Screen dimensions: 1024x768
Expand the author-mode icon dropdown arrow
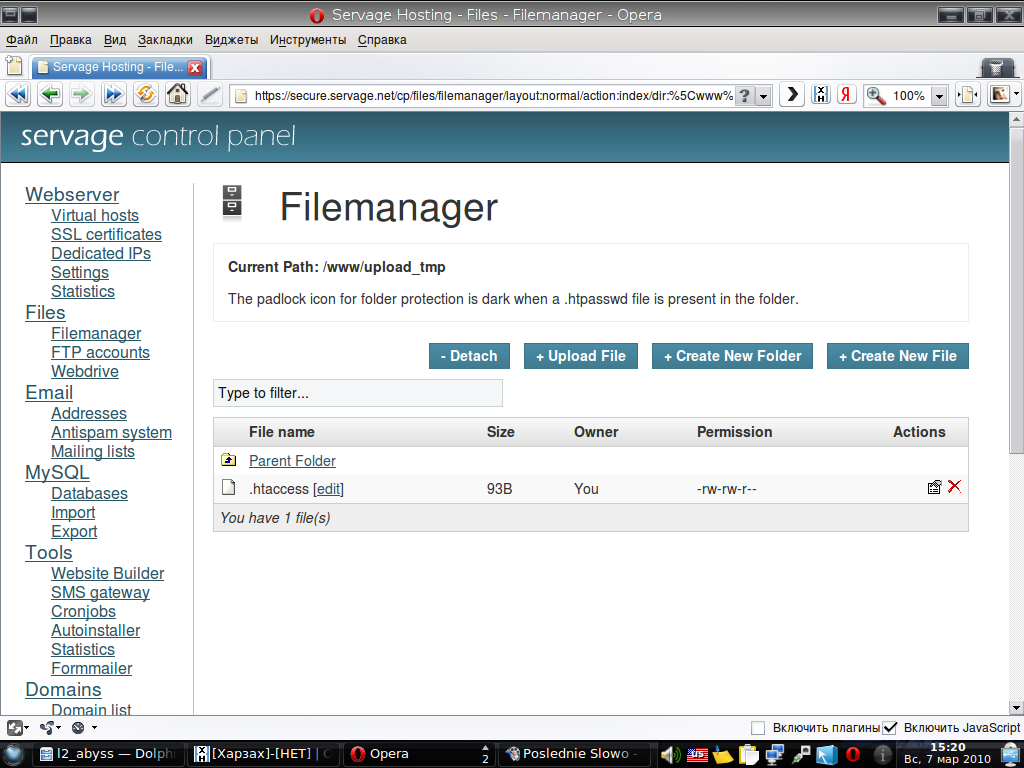pyautogui.click(x=1016, y=95)
